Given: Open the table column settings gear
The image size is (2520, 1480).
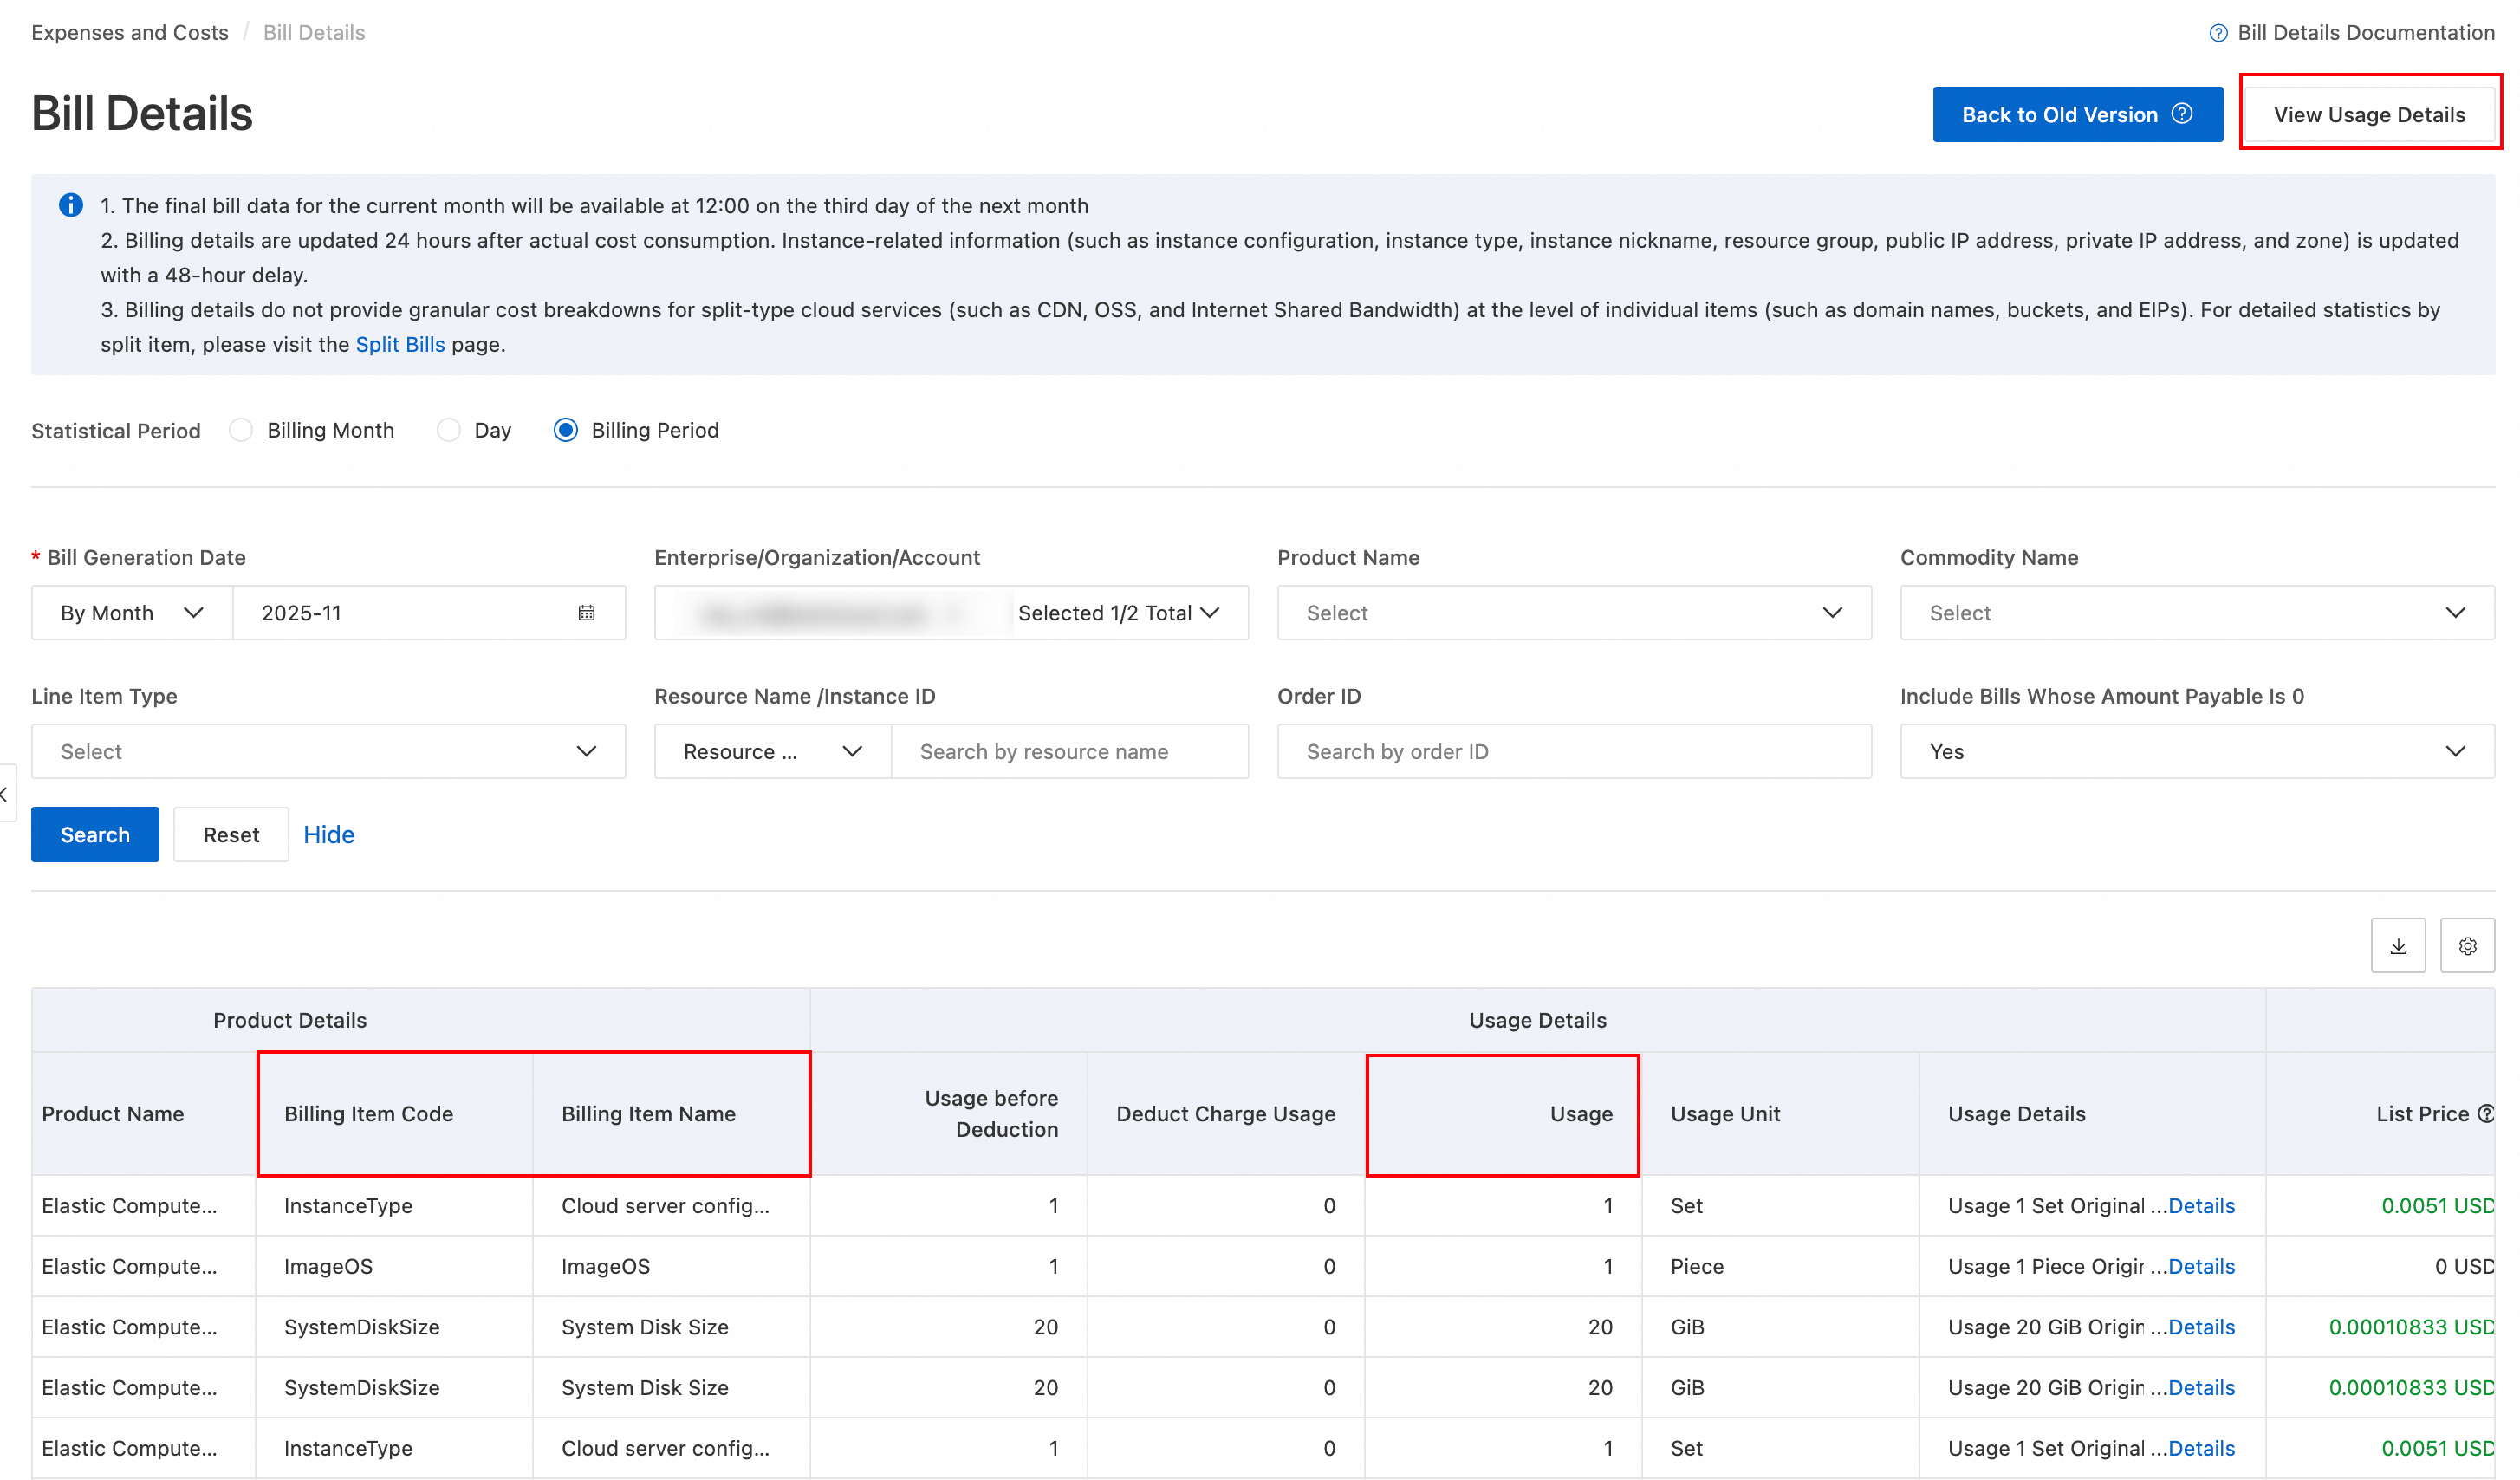Looking at the screenshot, I should click(2466, 946).
